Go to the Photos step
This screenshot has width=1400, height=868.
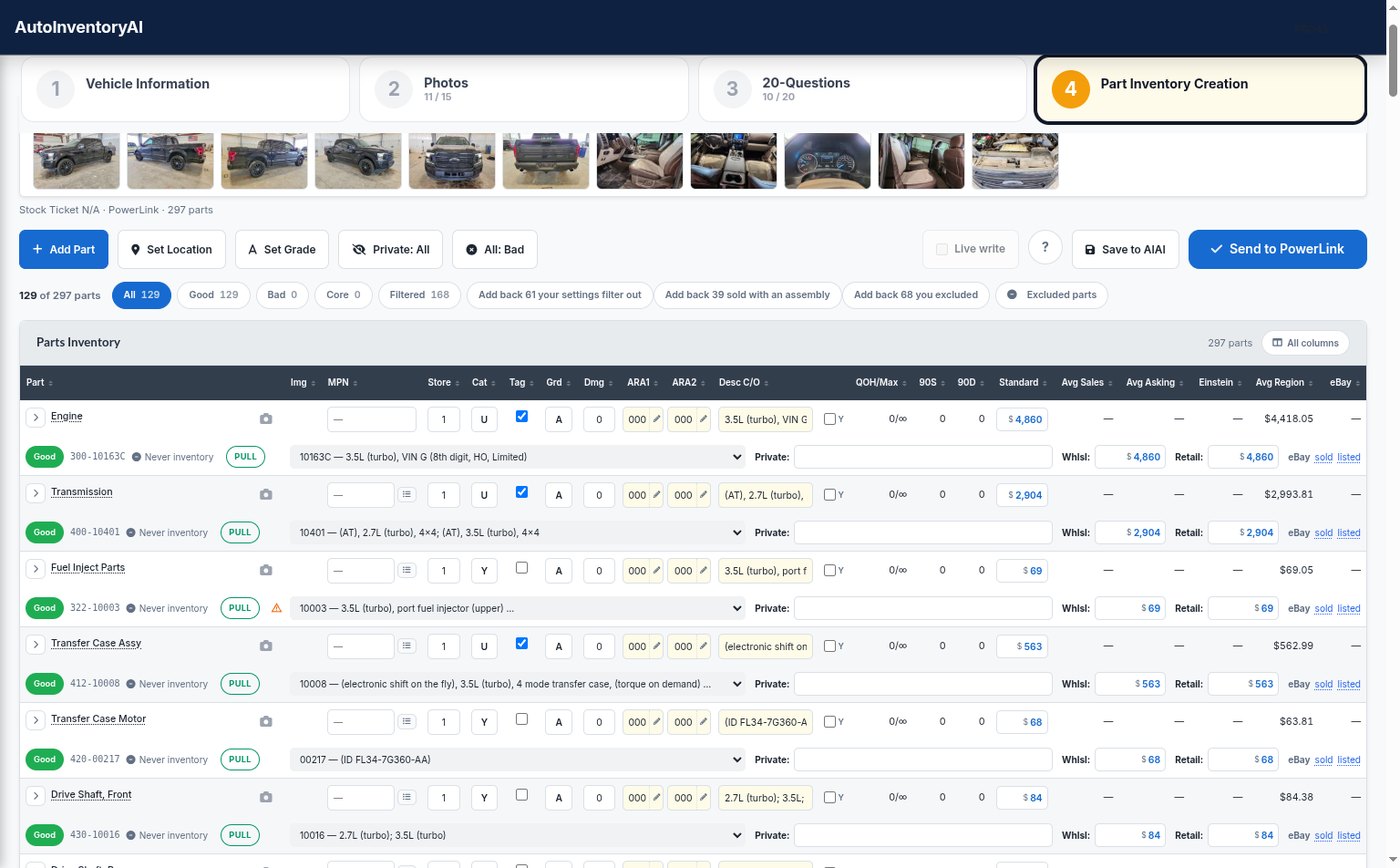tap(524, 89)
